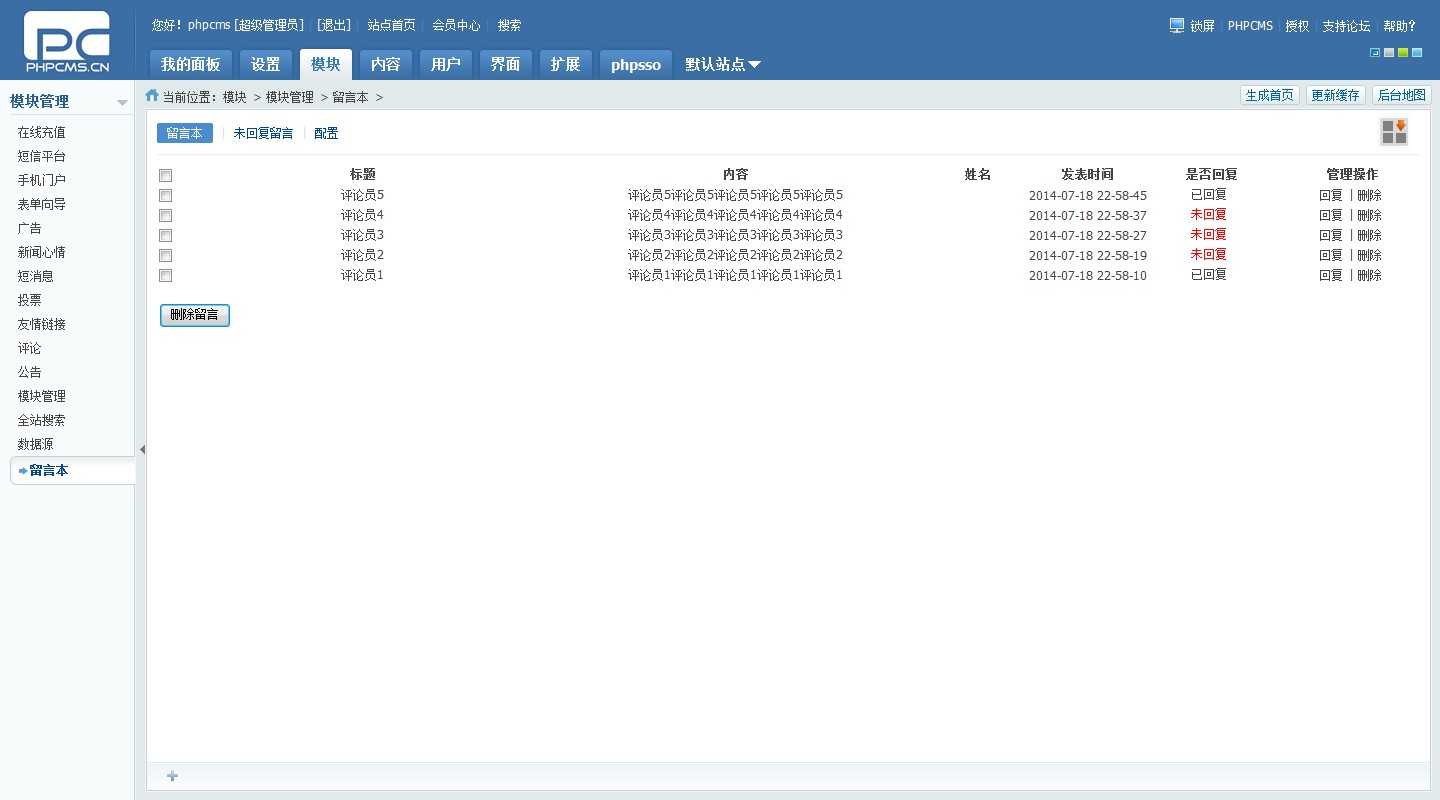Click the 锁屏 link
This screenshot has height=800, width=1440.
[x=1202, y=26]
